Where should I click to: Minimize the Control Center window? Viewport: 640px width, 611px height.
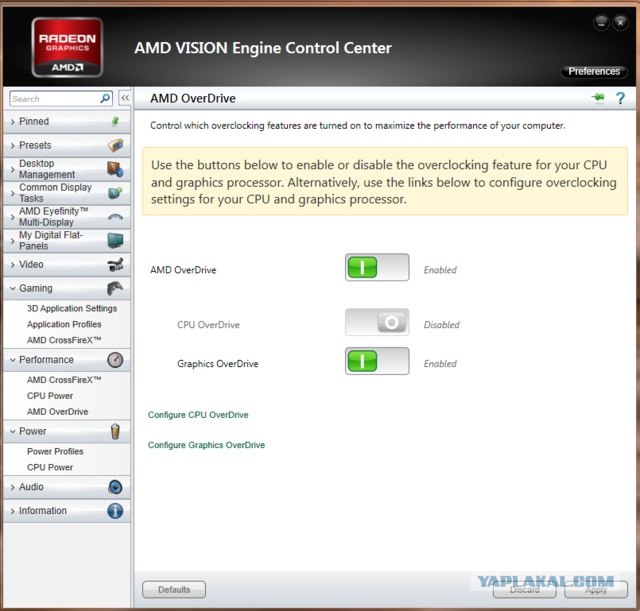pyautogui.click(x=601, y=22)
